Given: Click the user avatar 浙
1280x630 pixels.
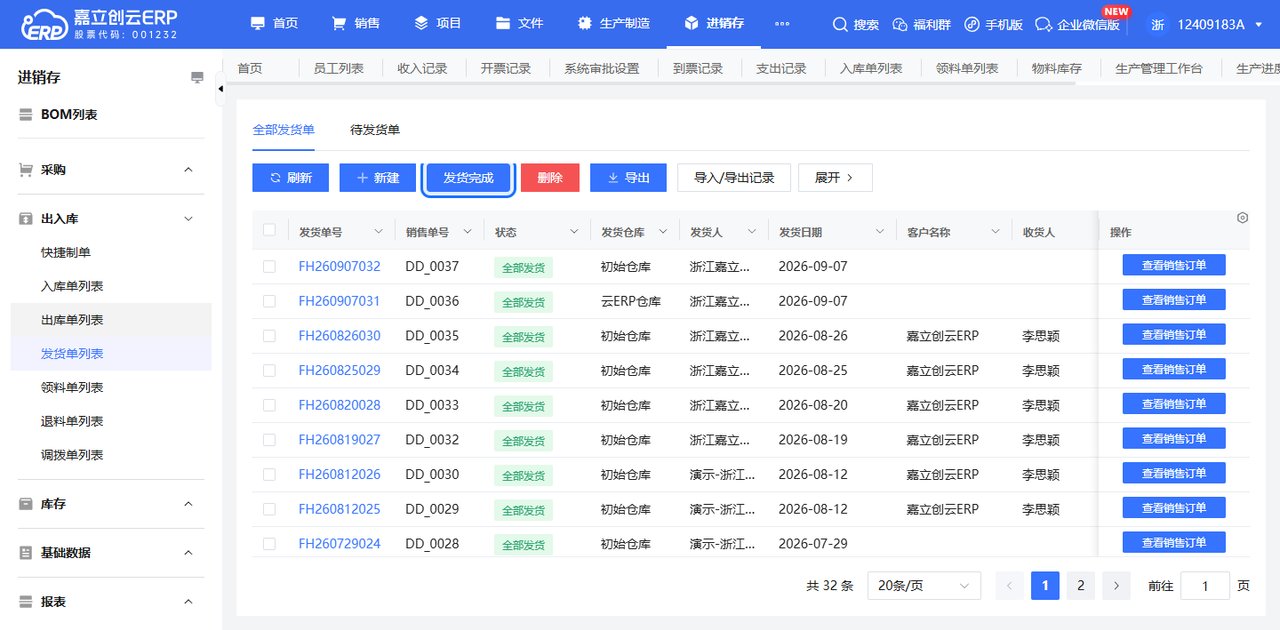Looking at the screenshot, I should 1158,24.
